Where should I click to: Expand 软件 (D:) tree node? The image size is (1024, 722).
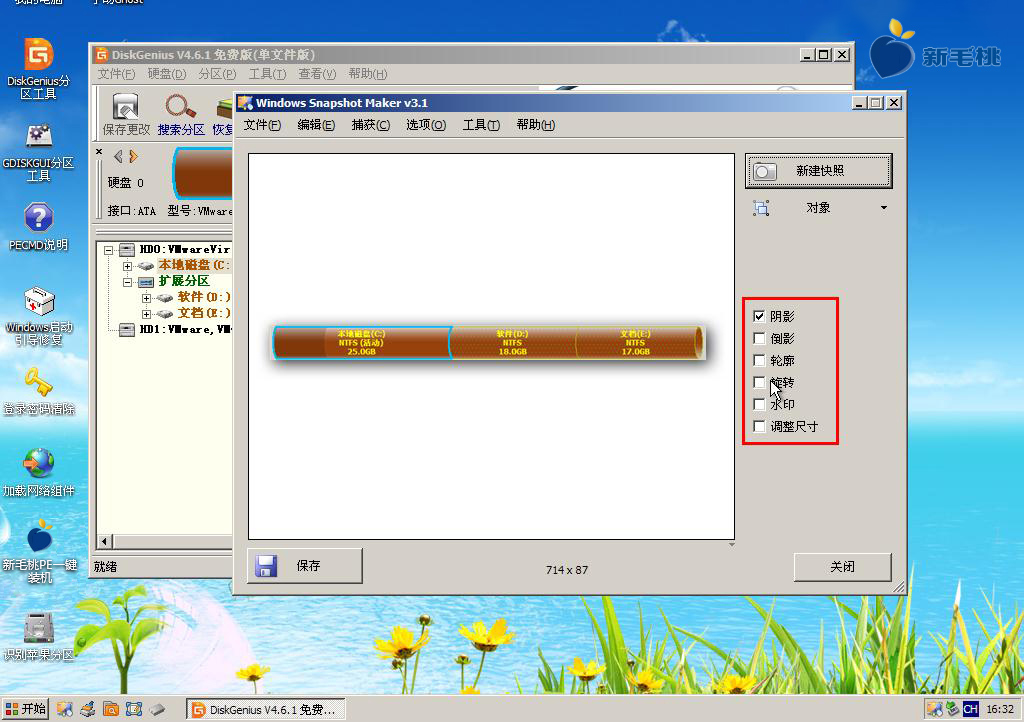146,298
